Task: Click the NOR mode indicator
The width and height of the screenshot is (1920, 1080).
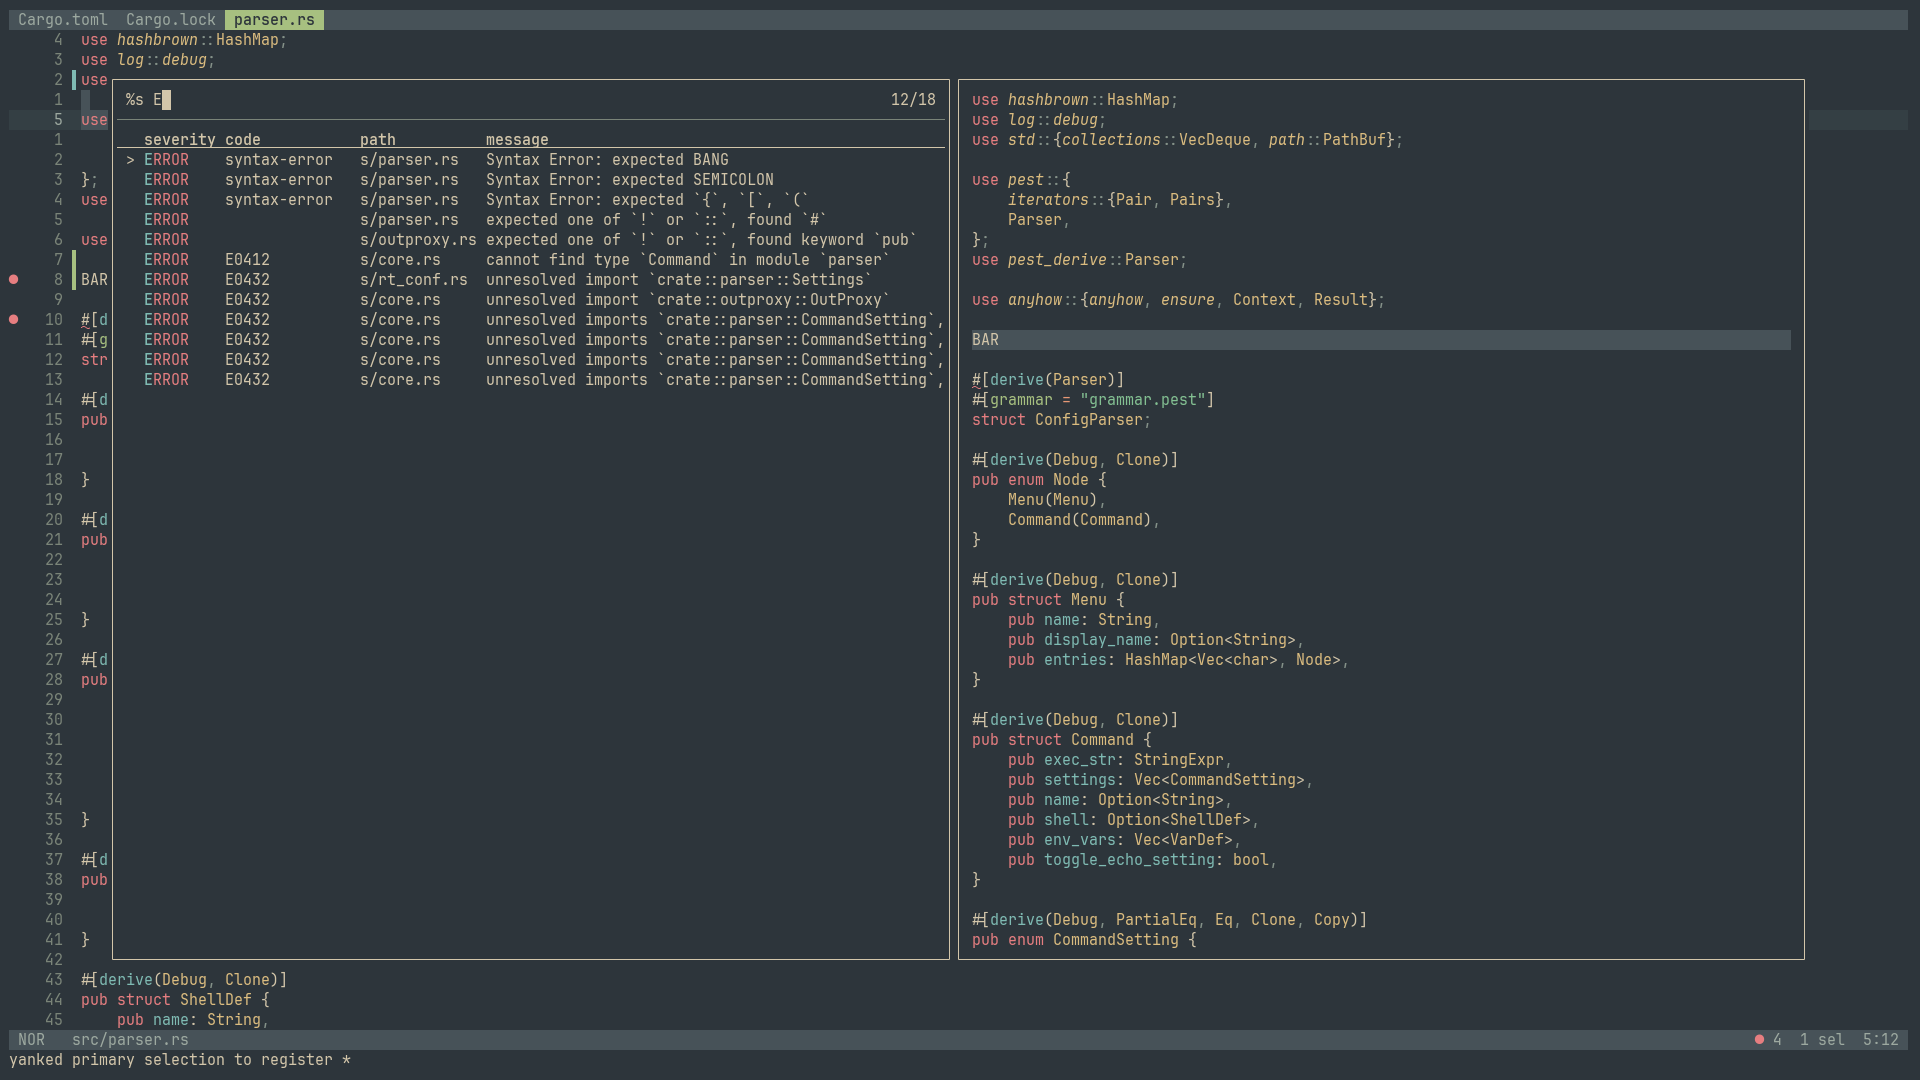Action: 31,1040
